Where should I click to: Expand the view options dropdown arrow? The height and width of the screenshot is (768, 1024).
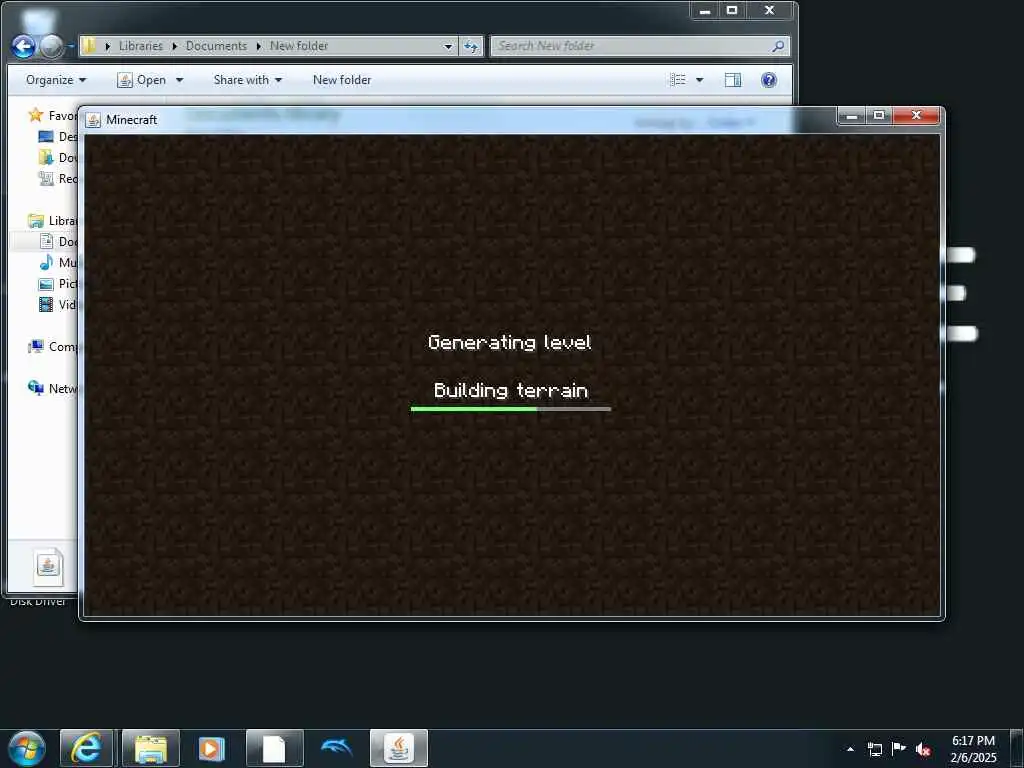pyautogui.click(x=699, y=80)
